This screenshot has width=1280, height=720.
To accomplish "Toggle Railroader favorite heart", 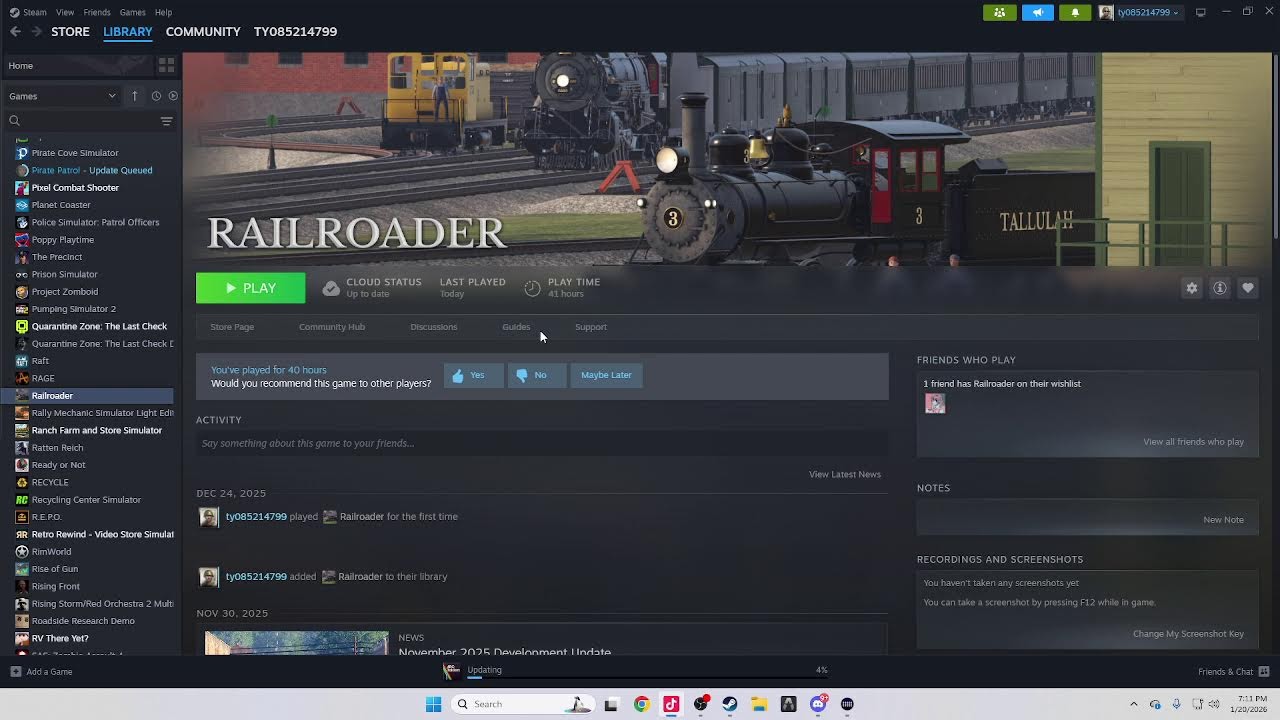I will [1247, 288].
